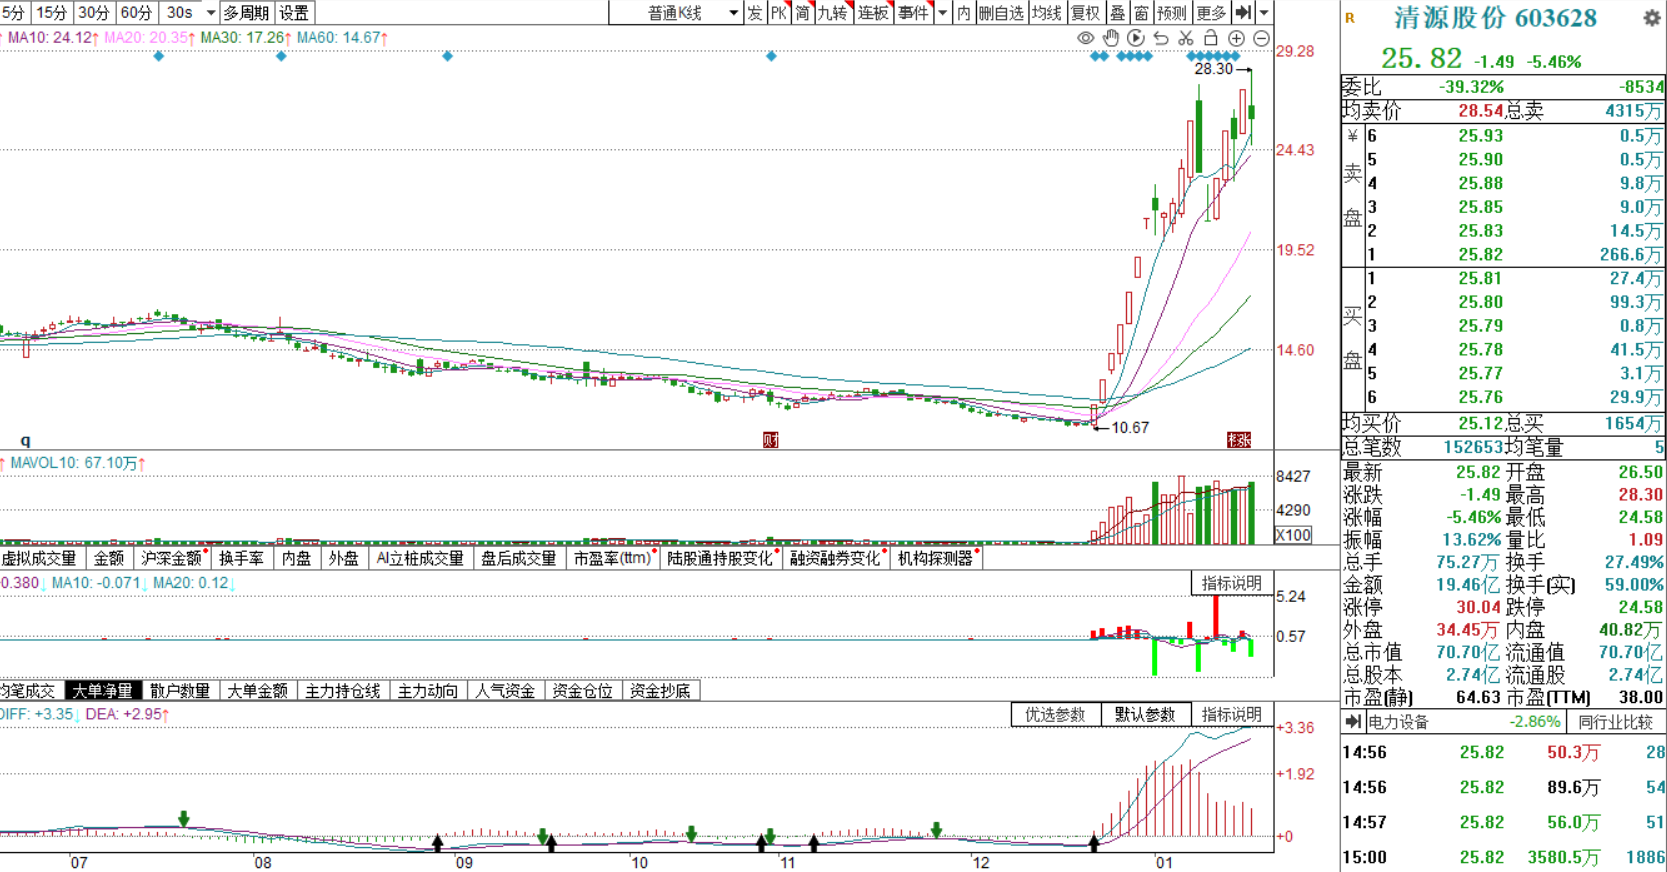Click the 简 simple-view button

pos(803,12)
